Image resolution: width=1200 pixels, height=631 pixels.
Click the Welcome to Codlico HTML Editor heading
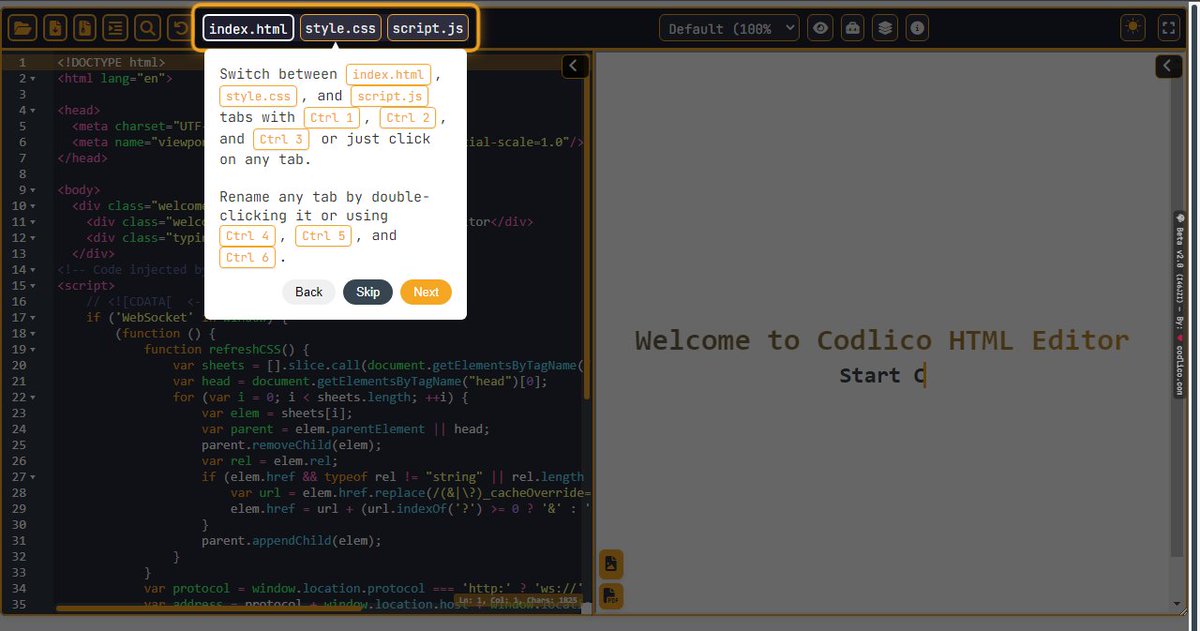click(882, 341)
